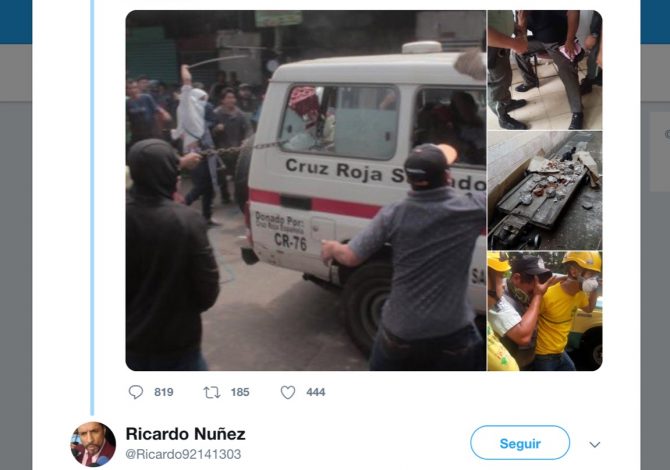The height and width of the screenshot is (470, 670).
Task: Open the top-right photo of people's legs
Action: tap(545, 70)
